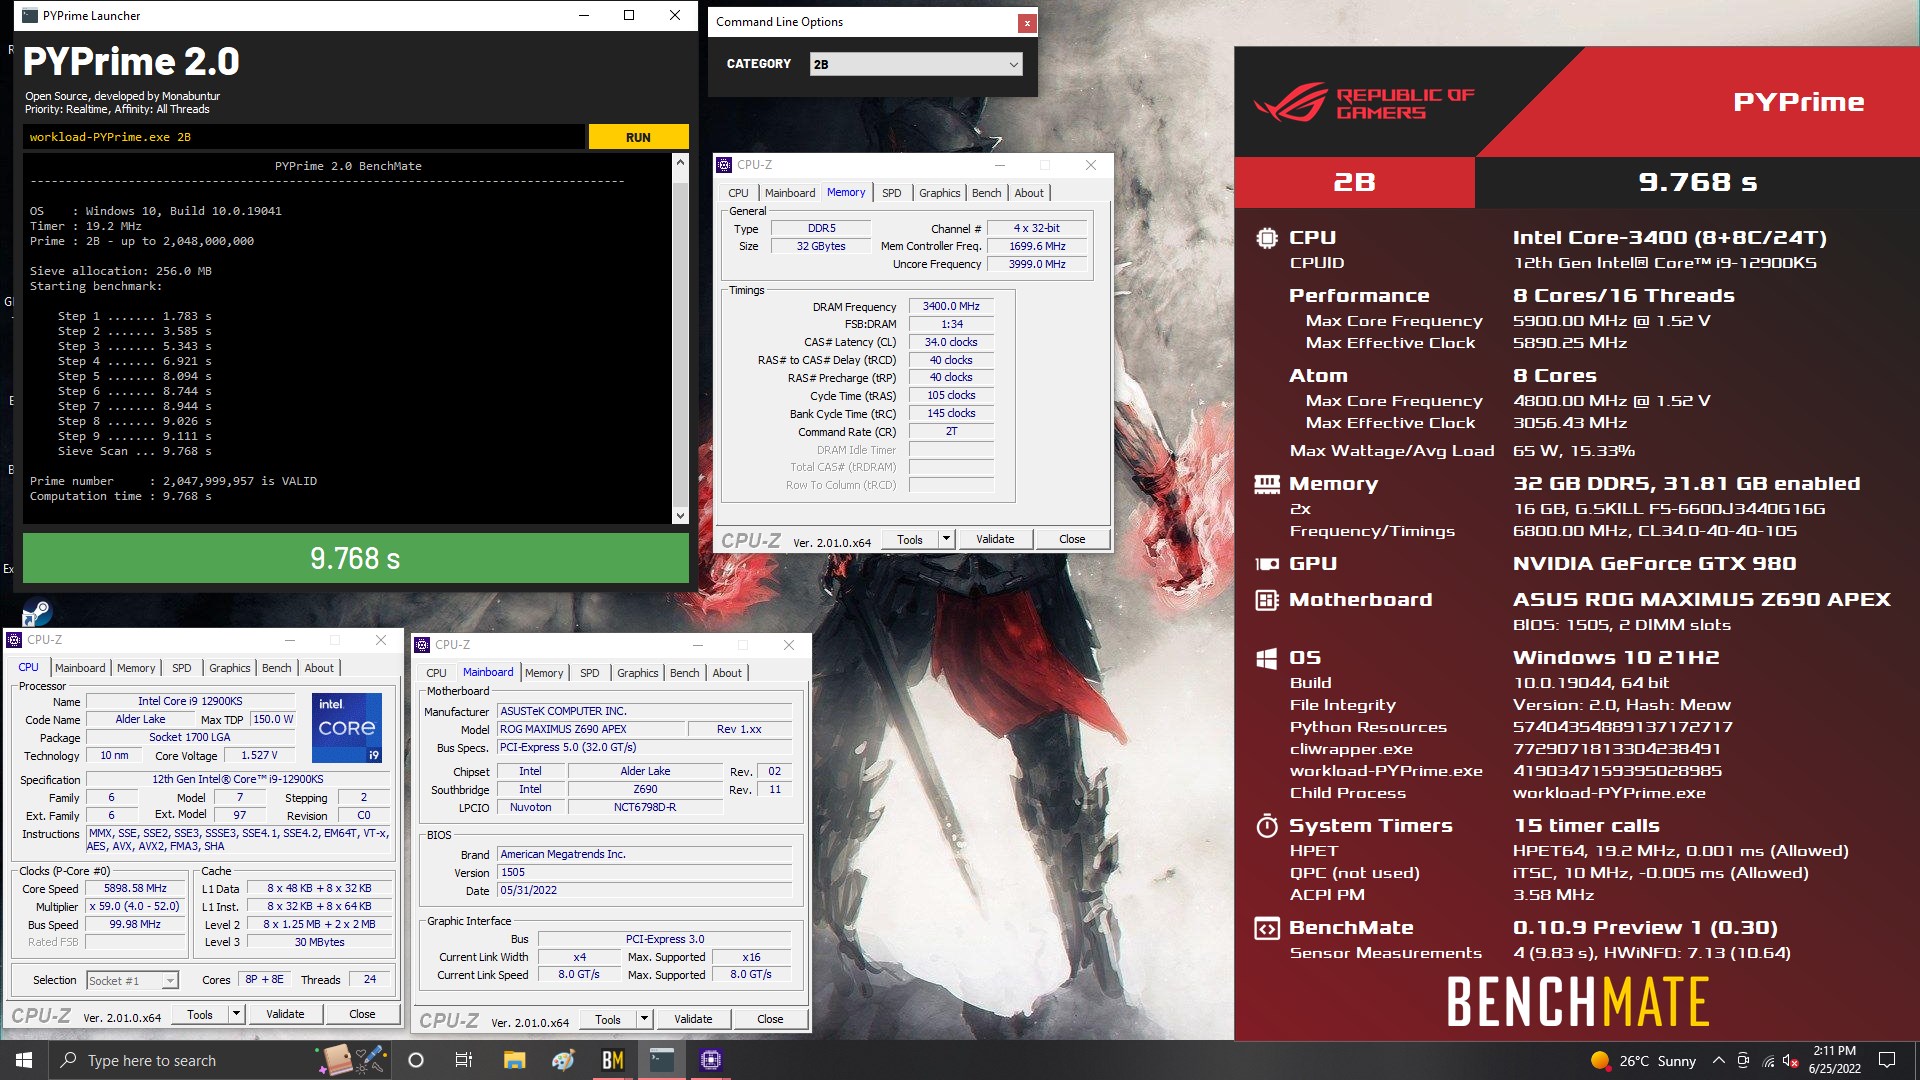Click the purple CPU-Z icon on taskbar
Image resolution: width=1920 pixels, height=1080 pixels.
(x=710, y=1060)
